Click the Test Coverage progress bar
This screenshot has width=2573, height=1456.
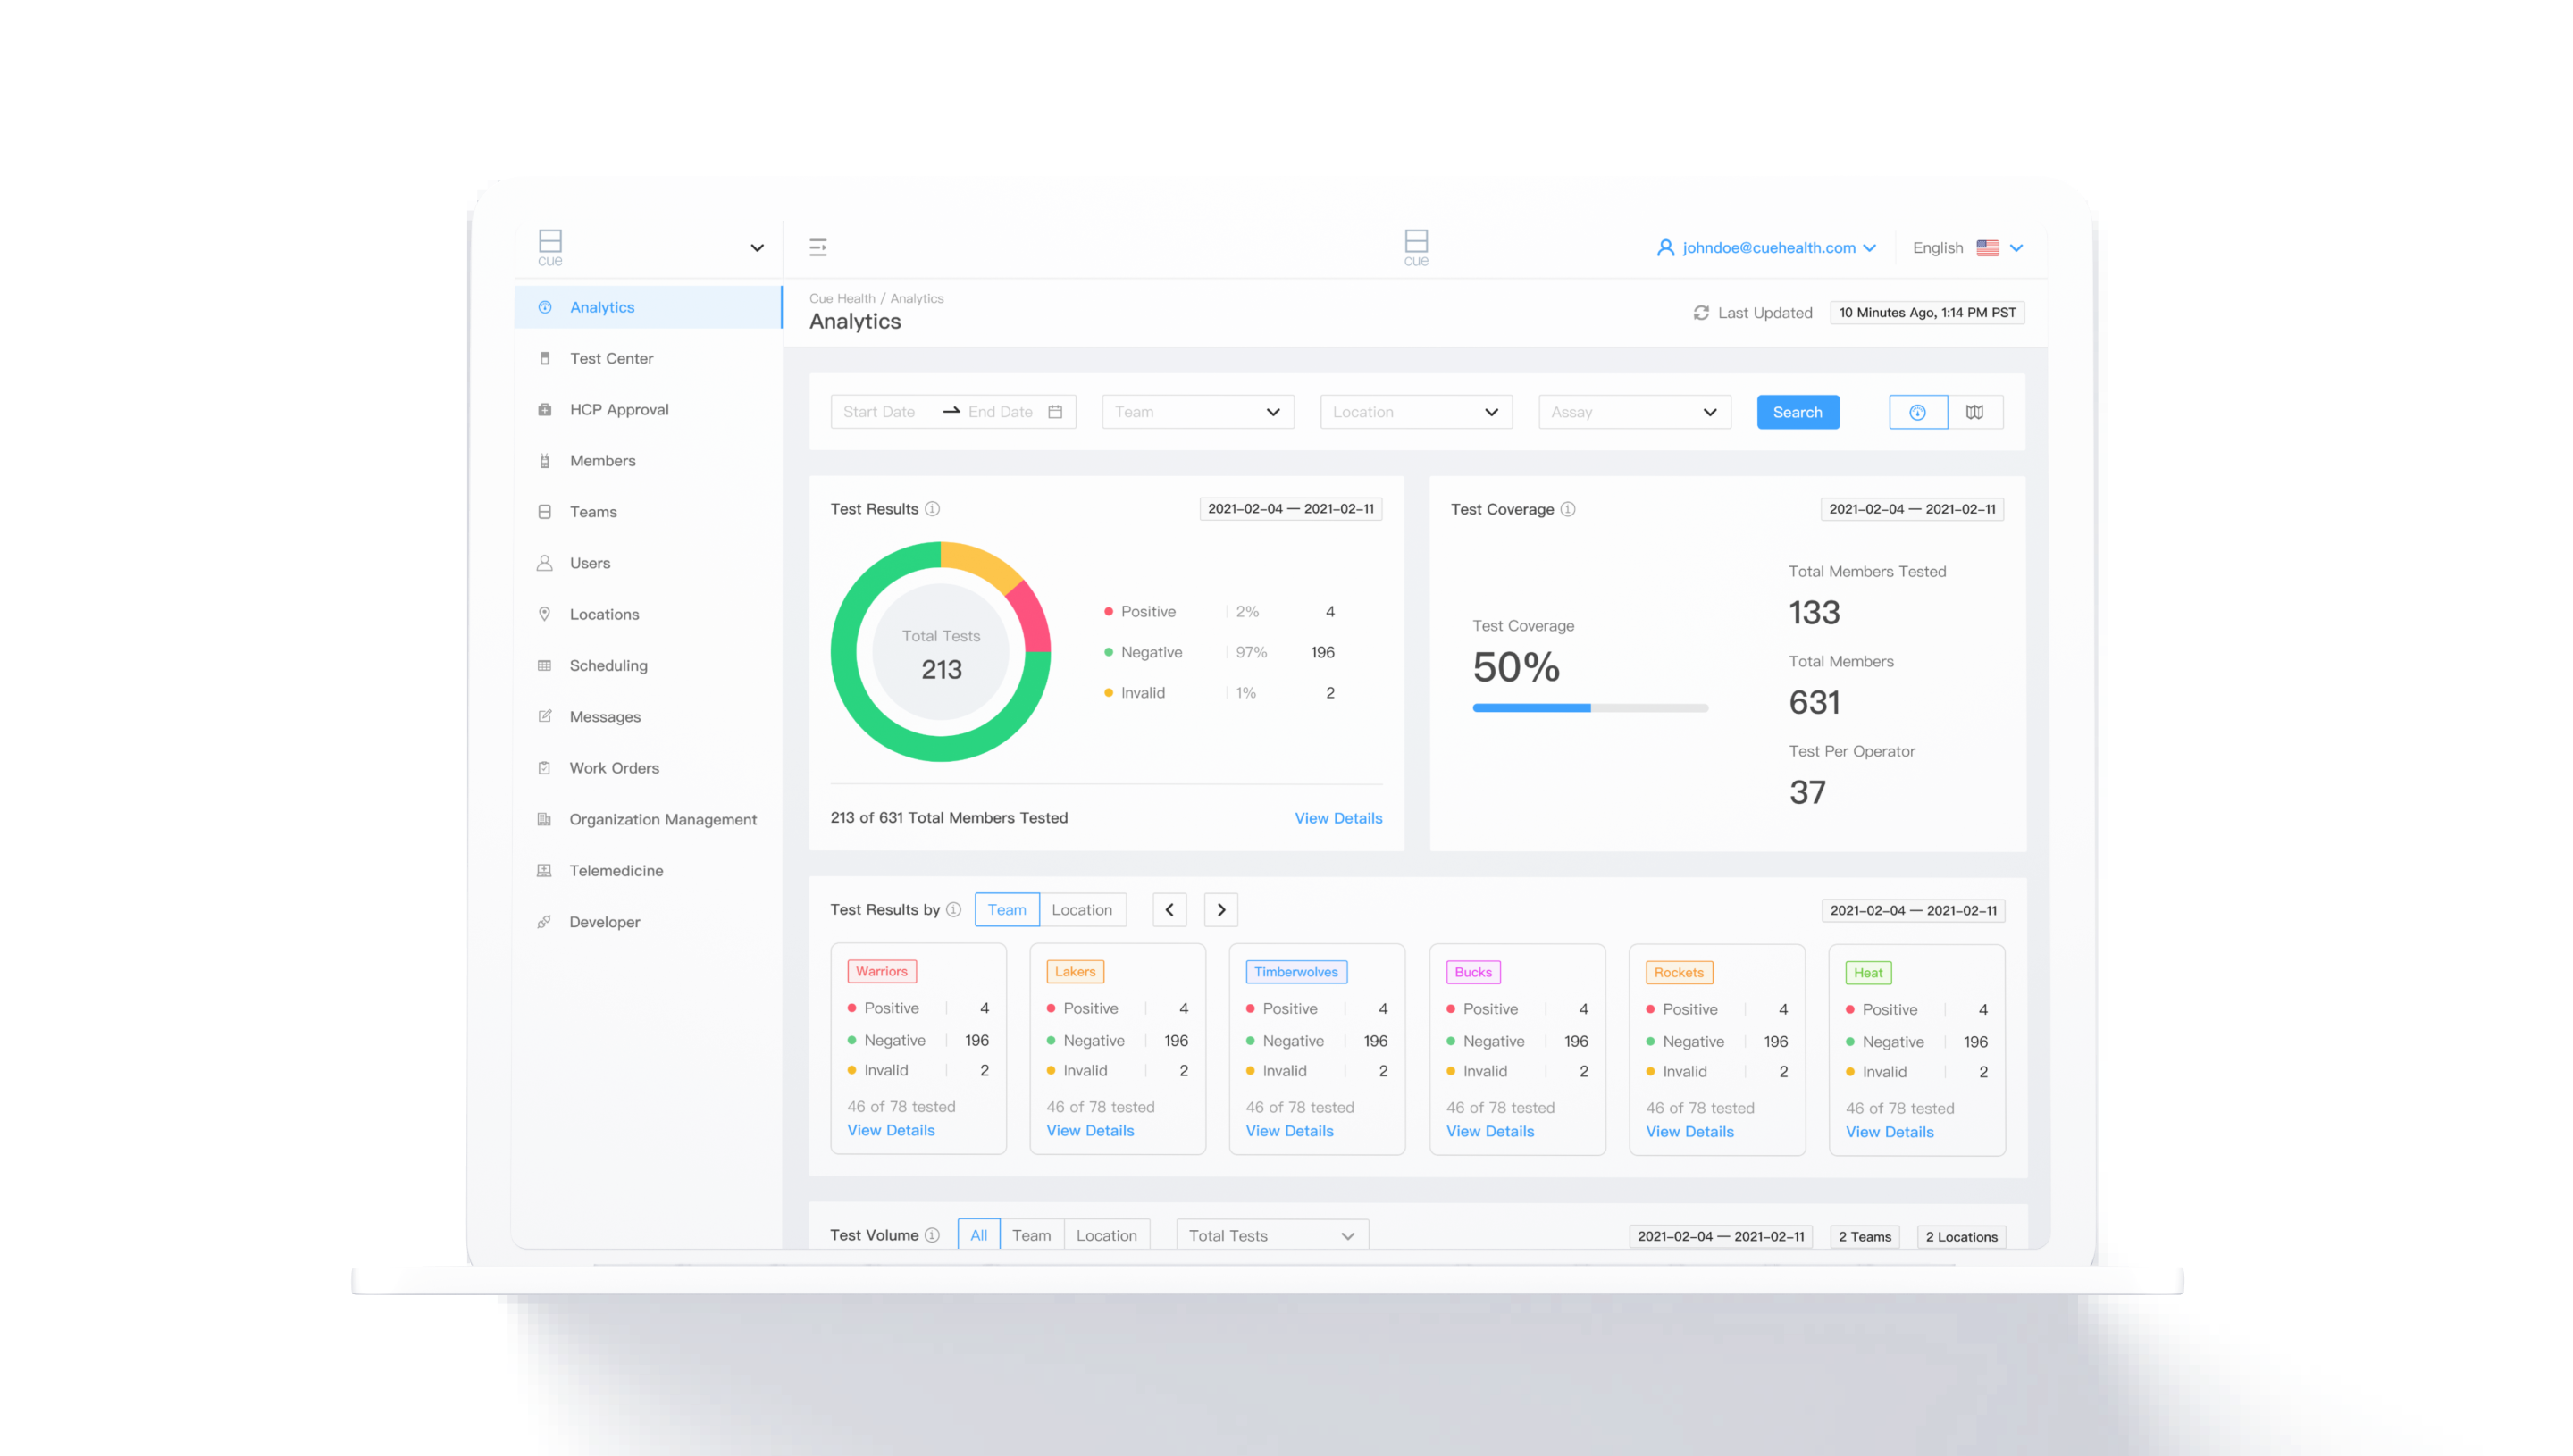point(1589,708)
